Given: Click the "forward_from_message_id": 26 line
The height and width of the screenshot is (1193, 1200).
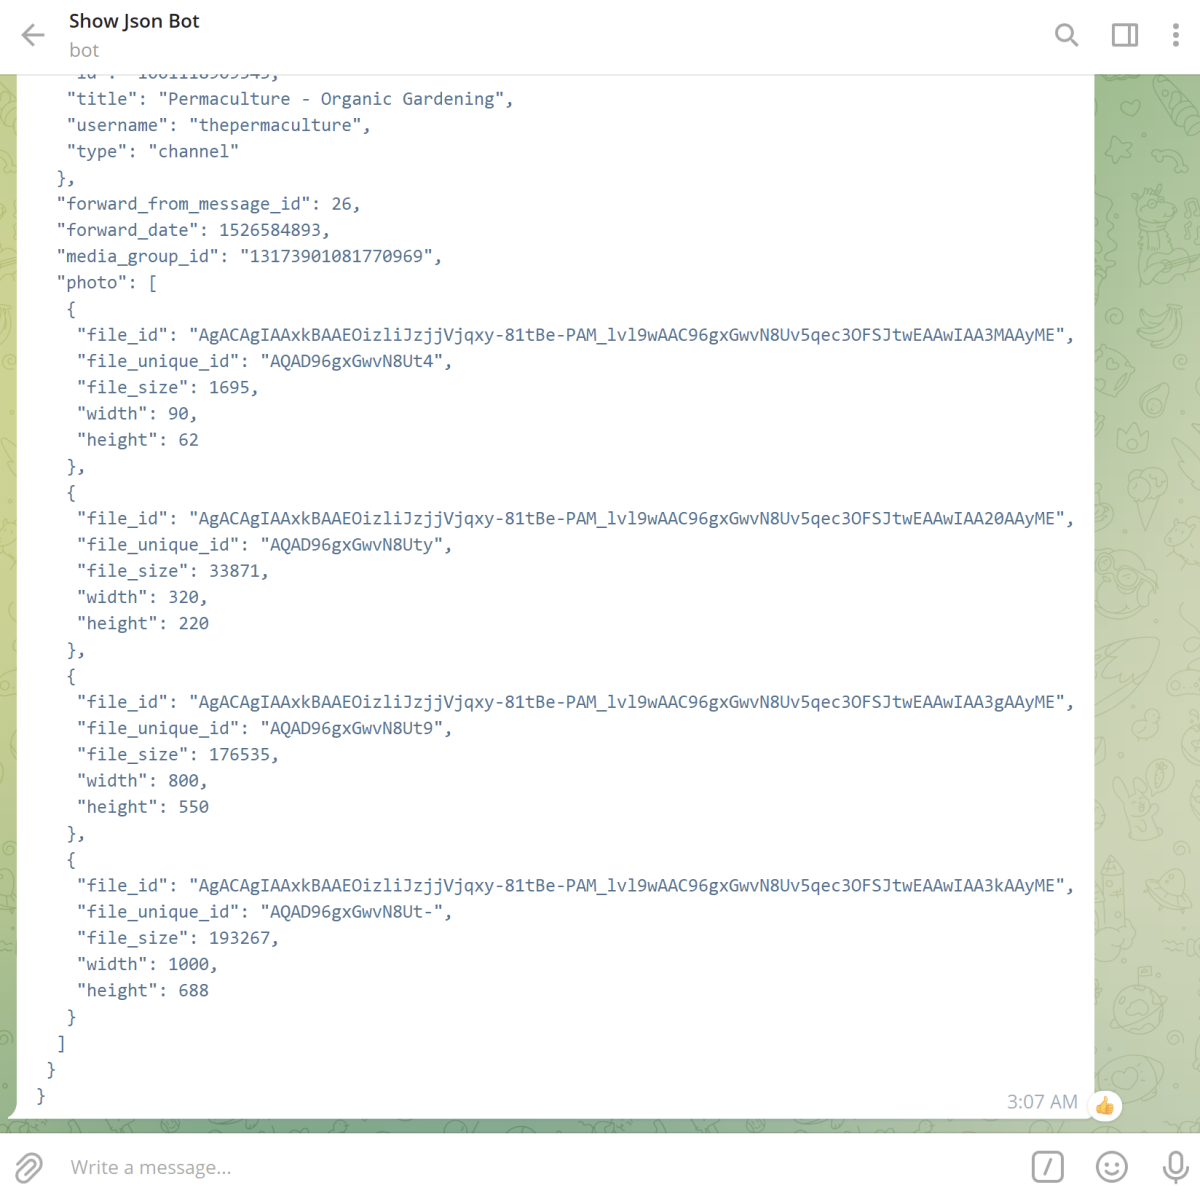Looking at the screenshot, I should coord(208,204).
